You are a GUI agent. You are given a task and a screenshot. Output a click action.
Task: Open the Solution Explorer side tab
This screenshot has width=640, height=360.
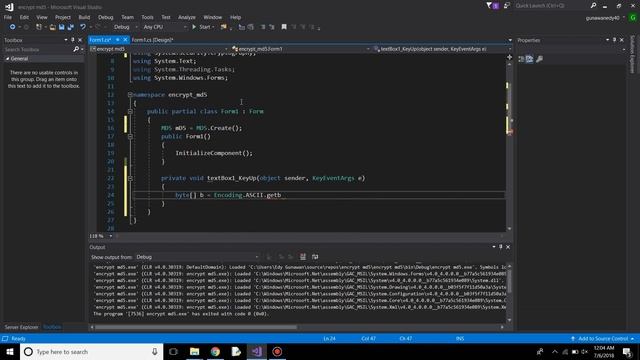(633, 55)
